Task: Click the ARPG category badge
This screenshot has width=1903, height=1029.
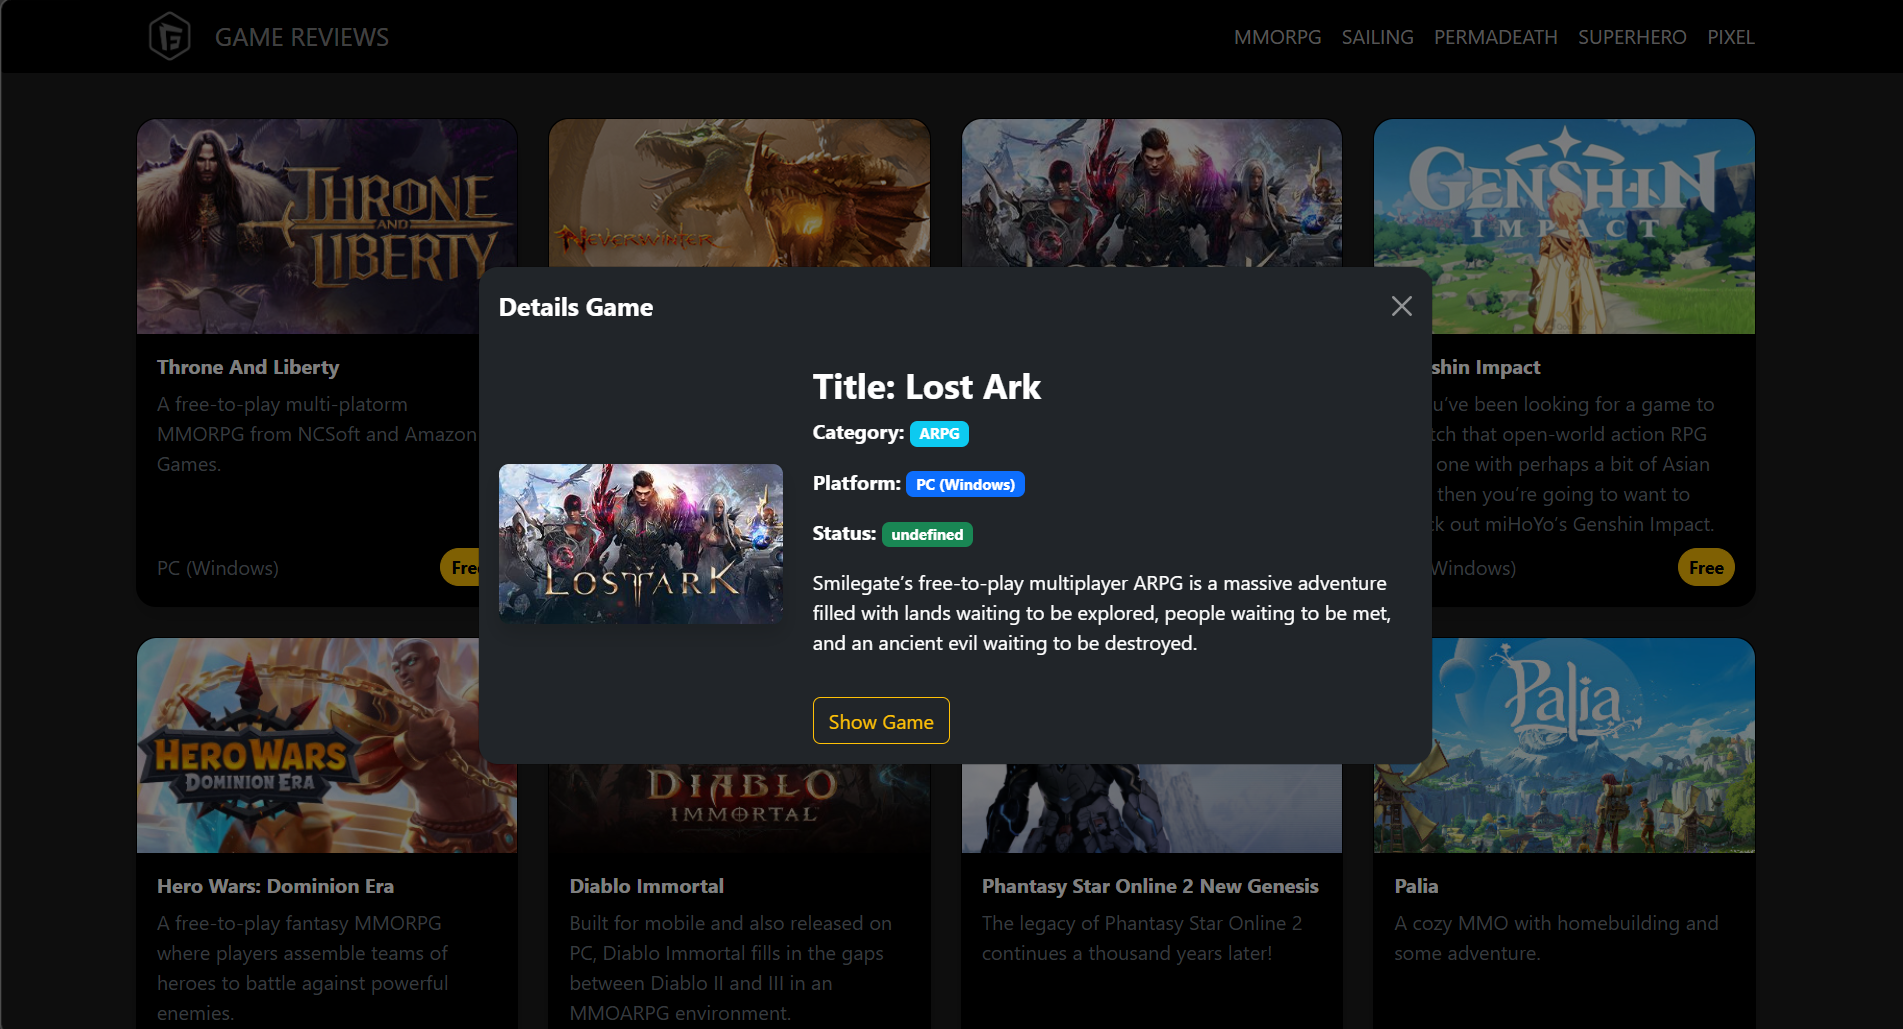Action: coord(939,434)
